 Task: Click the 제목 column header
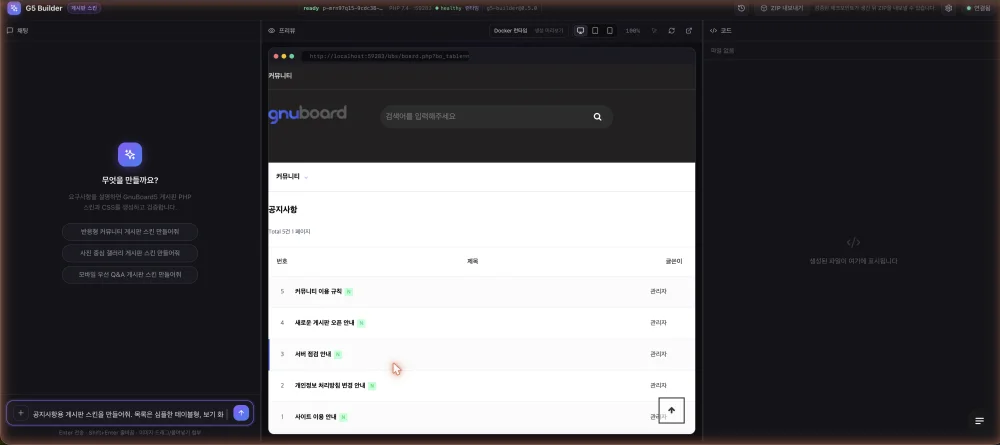coord(473,261)
